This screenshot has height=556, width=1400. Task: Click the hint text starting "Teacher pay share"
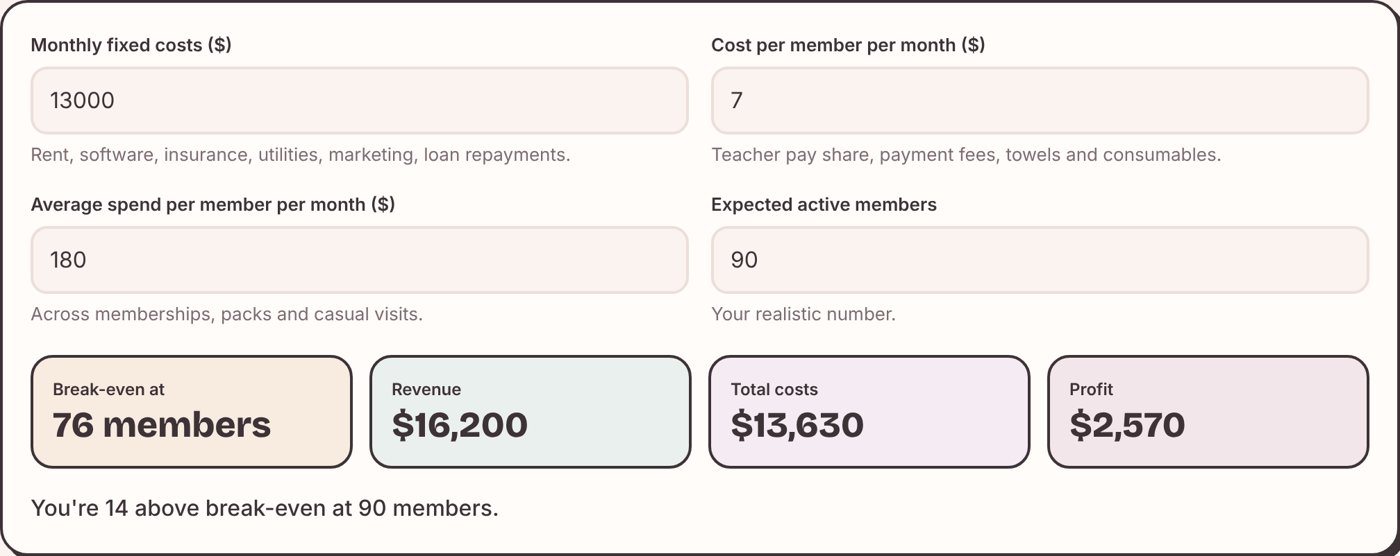click(966, 155)
